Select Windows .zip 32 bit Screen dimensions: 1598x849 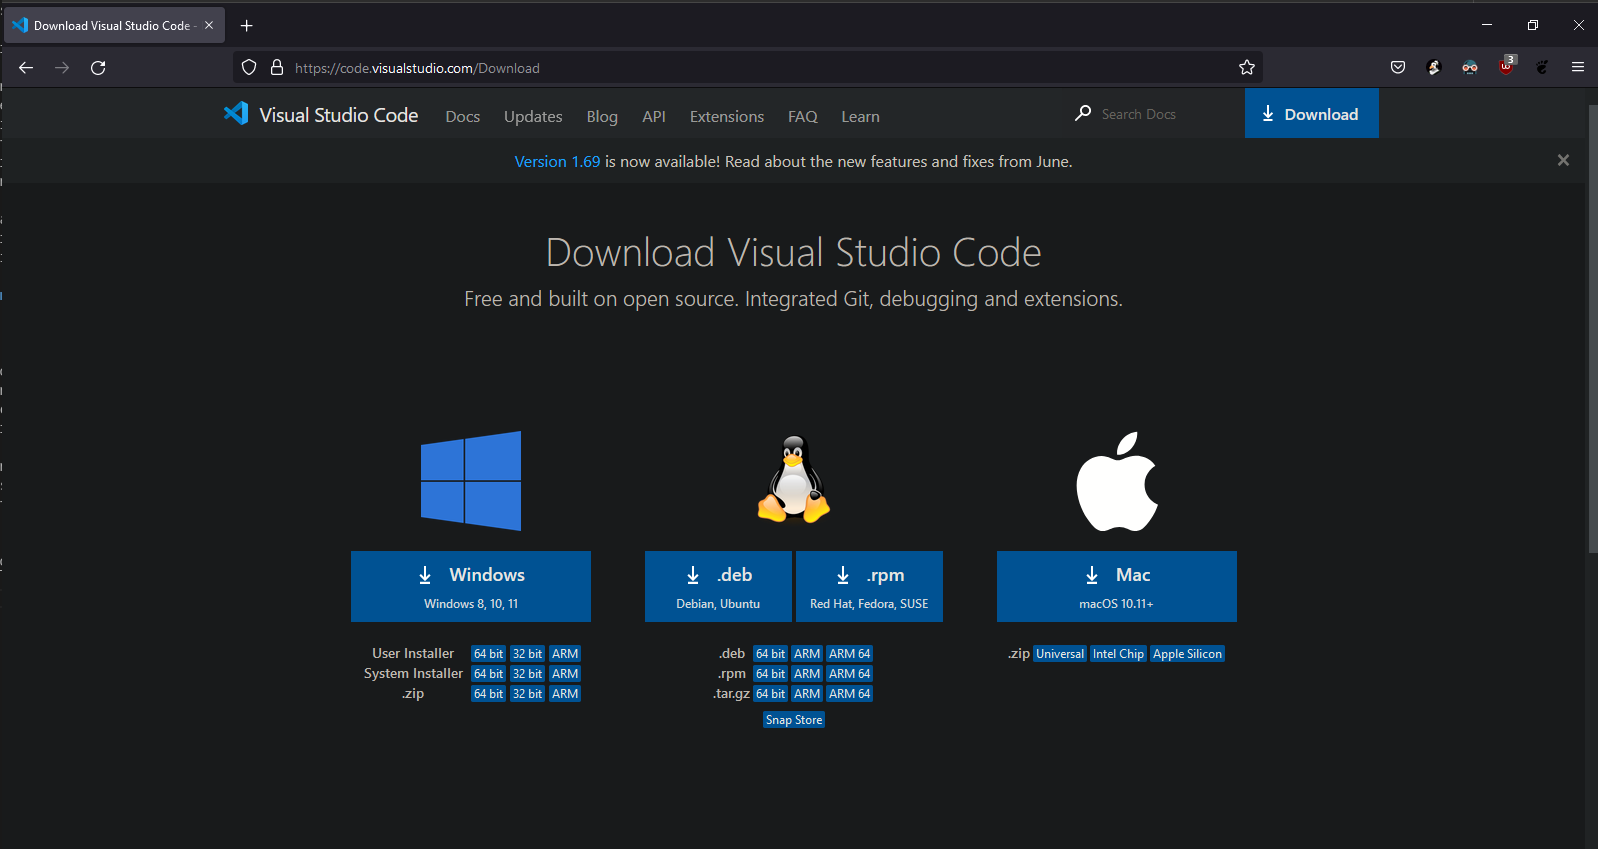(527, 694)
